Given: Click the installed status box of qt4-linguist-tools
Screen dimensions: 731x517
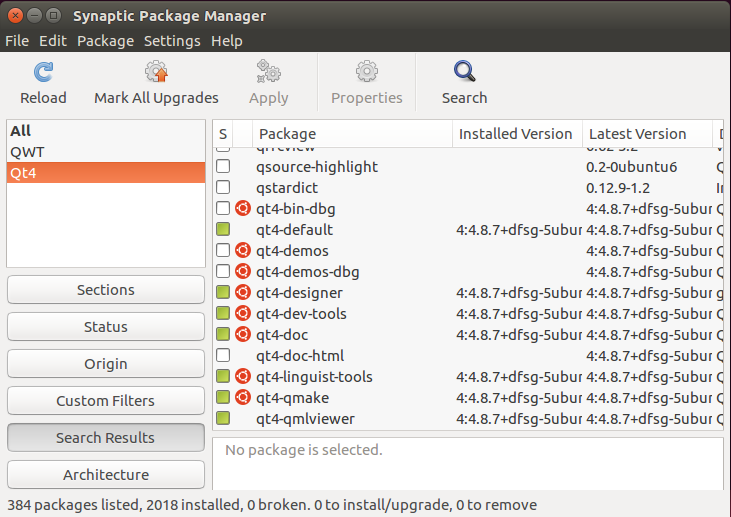Looking at the screenshot, I should tap(223, 376).
